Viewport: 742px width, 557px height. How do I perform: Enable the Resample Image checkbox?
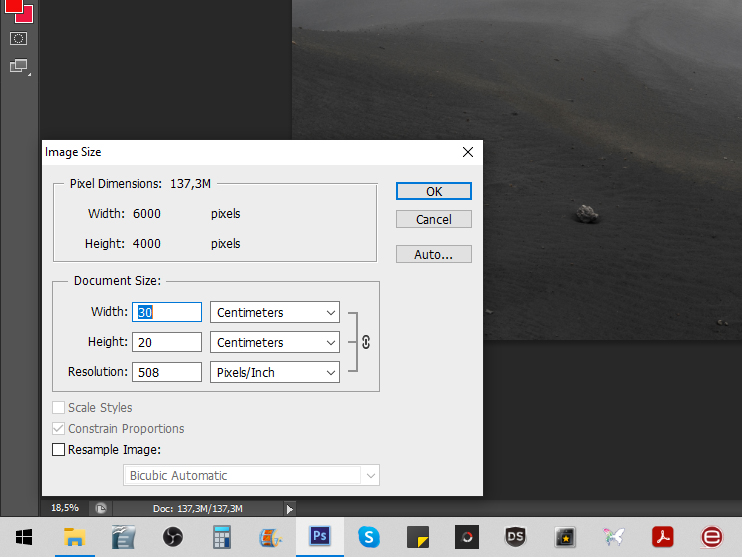click(59, 450)
